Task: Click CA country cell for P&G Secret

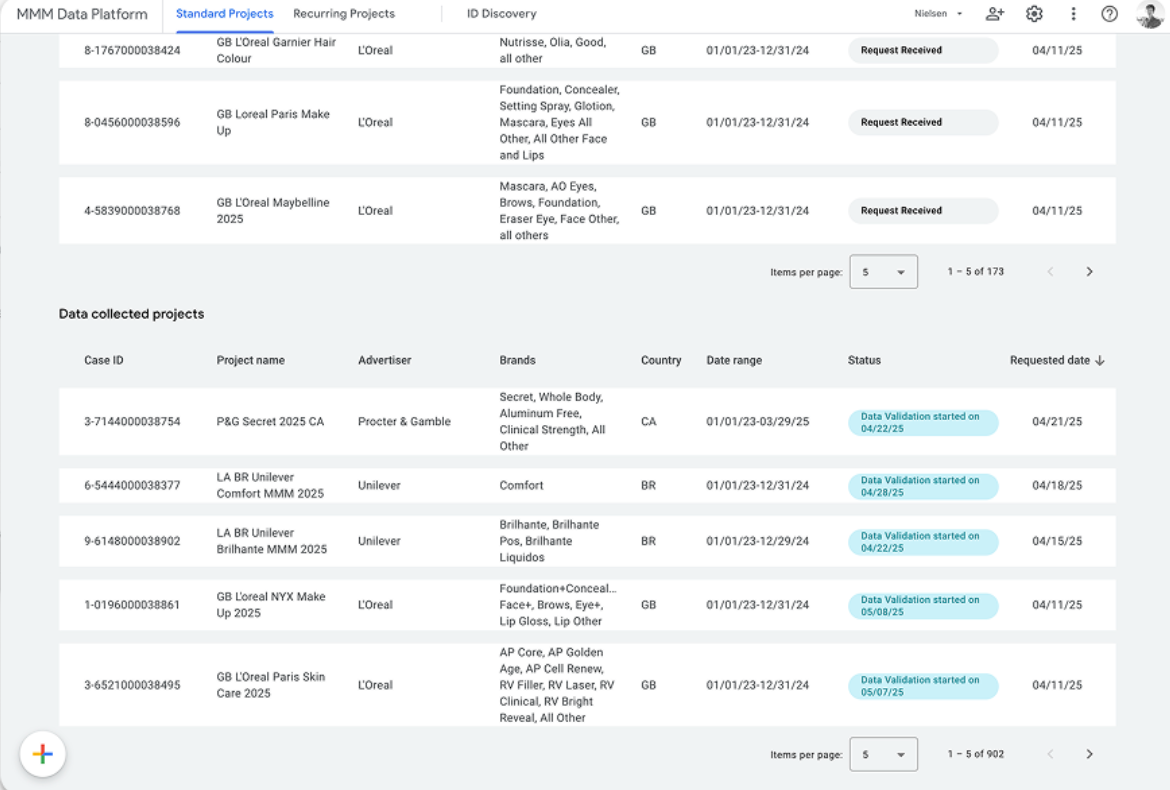Action: click(x=648, y=421)
